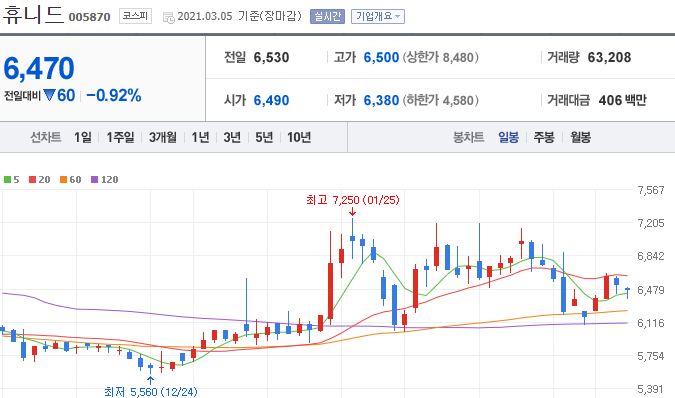Click the 하한가 4,580 lower limit text
The height and width of the screenshot is (398, 675).
(440, 100)
